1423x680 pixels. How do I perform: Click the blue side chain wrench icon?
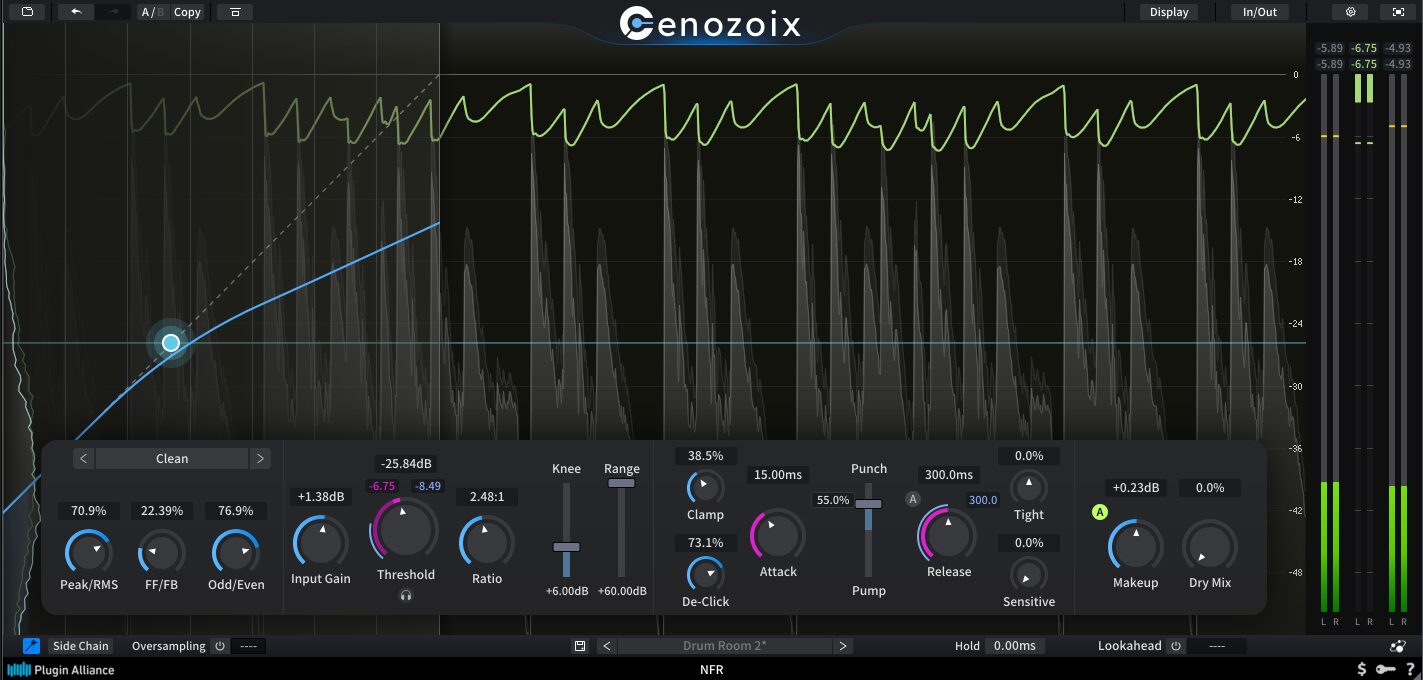[31, 646]
